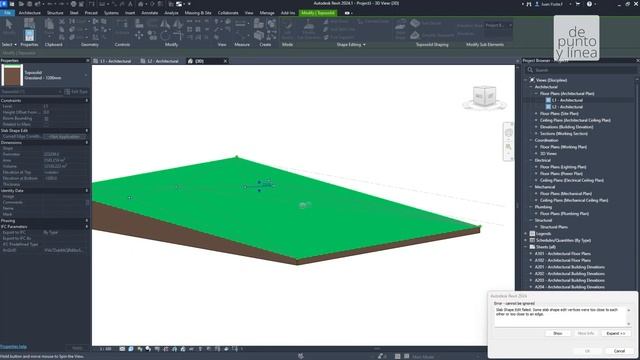Click Expand >> button in error dialog
Screen dimensions: 640x360
click(616, 333)
